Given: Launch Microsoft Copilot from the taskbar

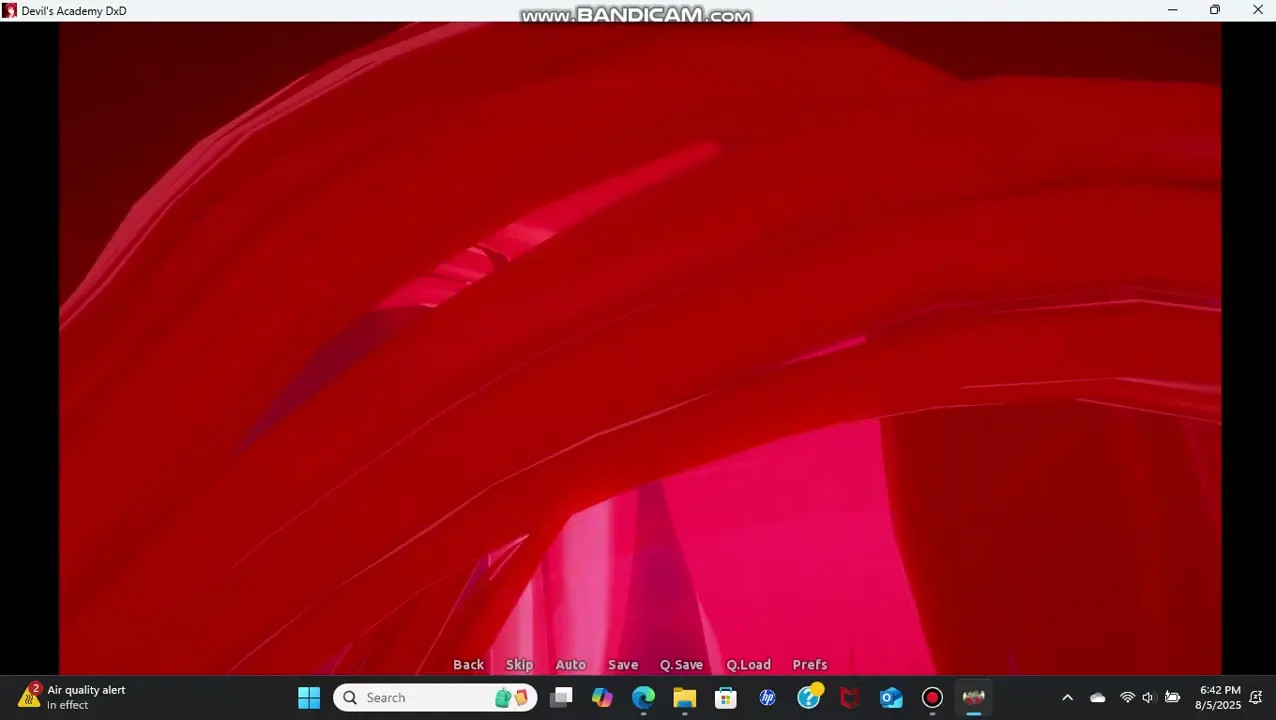Looking at the screenshot, I should click(602, 697).
